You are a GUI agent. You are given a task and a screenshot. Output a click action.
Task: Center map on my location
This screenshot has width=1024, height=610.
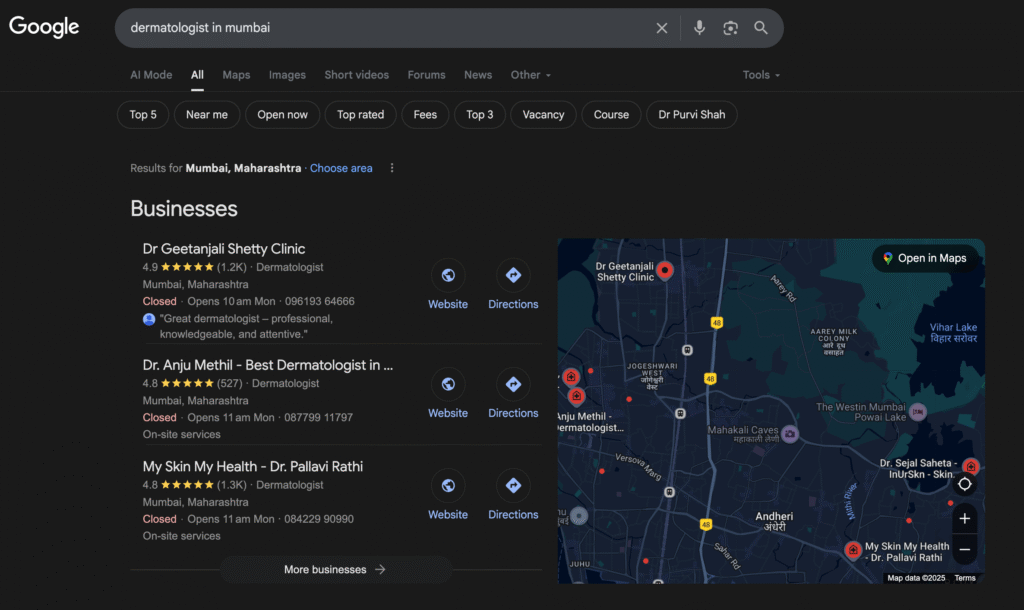965,484
